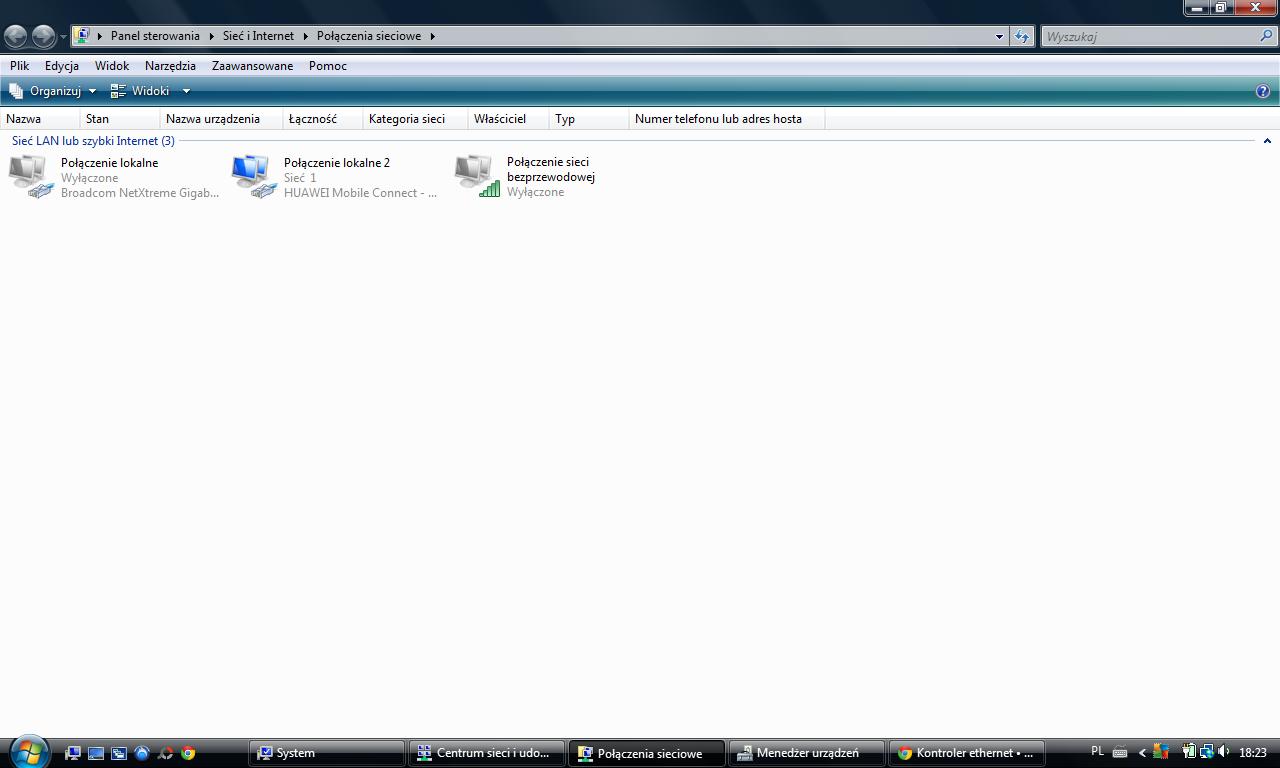The width and height of the screenshot is (1280, 768).
Task: Select the Połączenie lokalne network adapter icon
Action: pyautogui.click(x=30, y=176)
